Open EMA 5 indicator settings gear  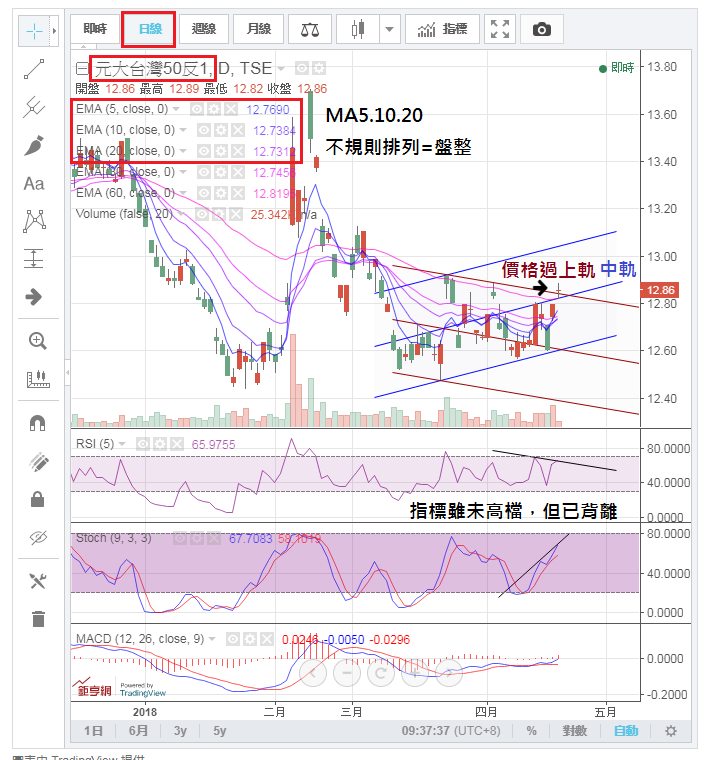pos(214,109)
